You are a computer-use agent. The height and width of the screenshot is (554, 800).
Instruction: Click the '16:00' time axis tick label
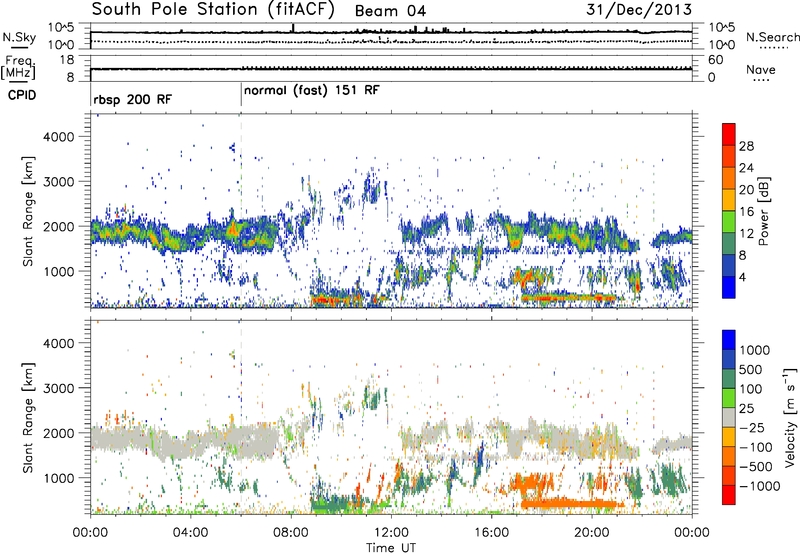click(x=491, y=533)
